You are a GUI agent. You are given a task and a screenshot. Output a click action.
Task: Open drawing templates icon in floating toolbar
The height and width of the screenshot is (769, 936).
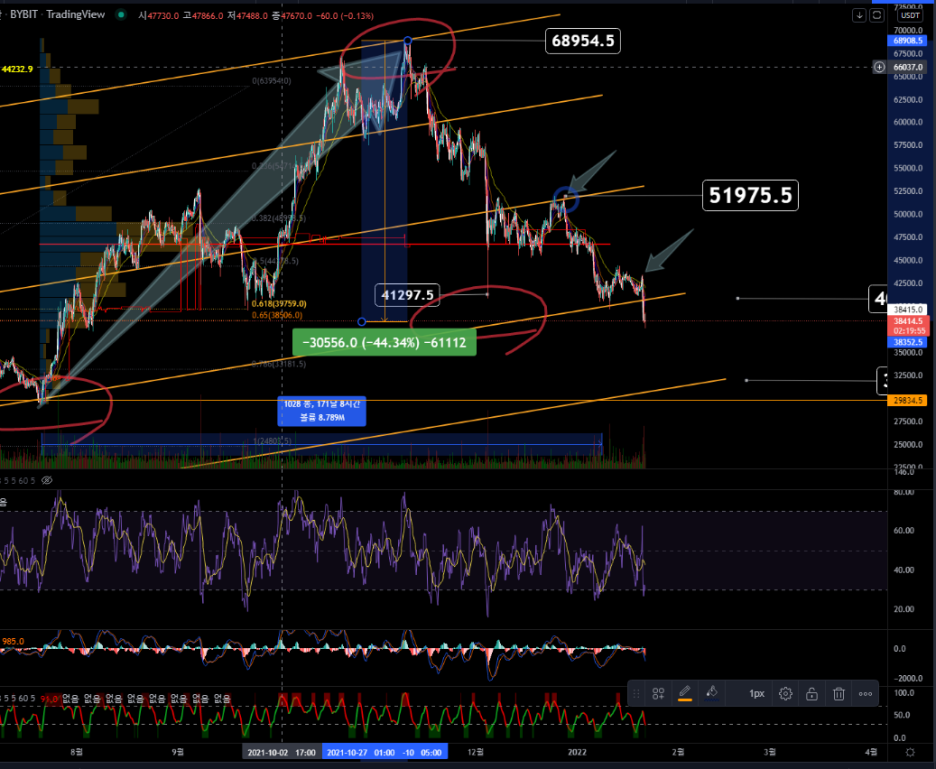pyautogui.click(x=658, y=694)
